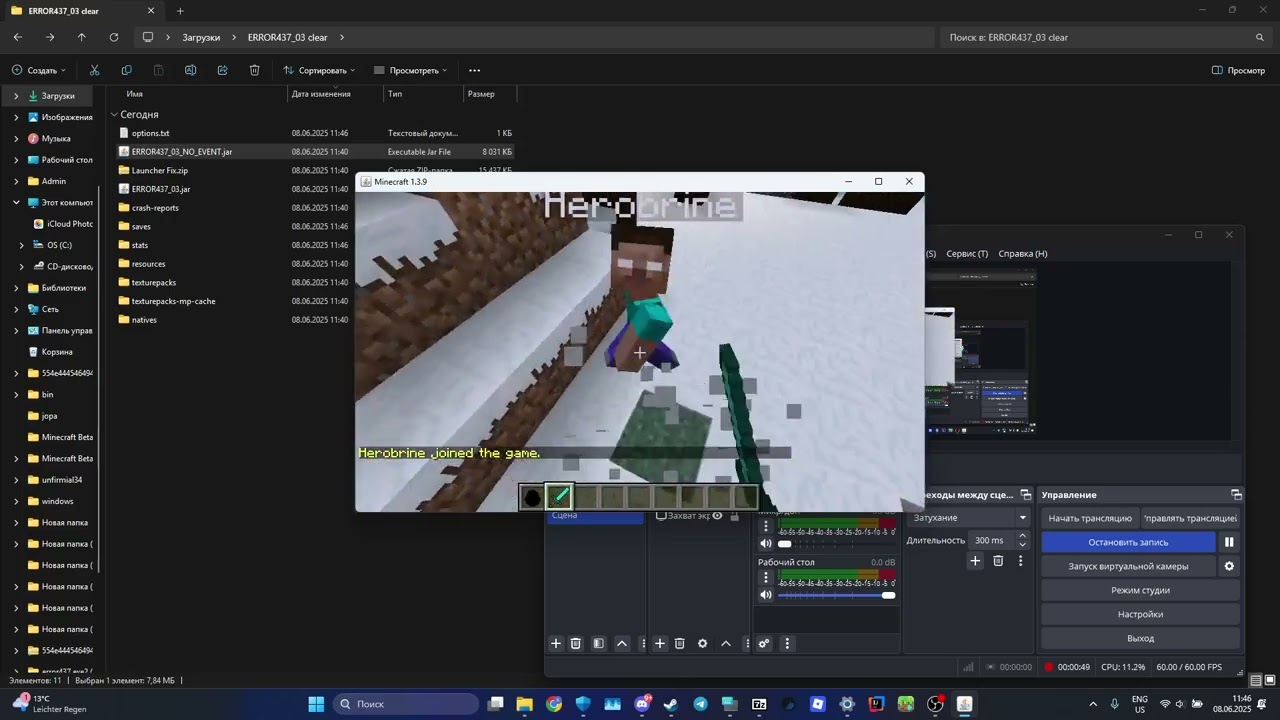Click Остановить запись button

coord(1128,542)
